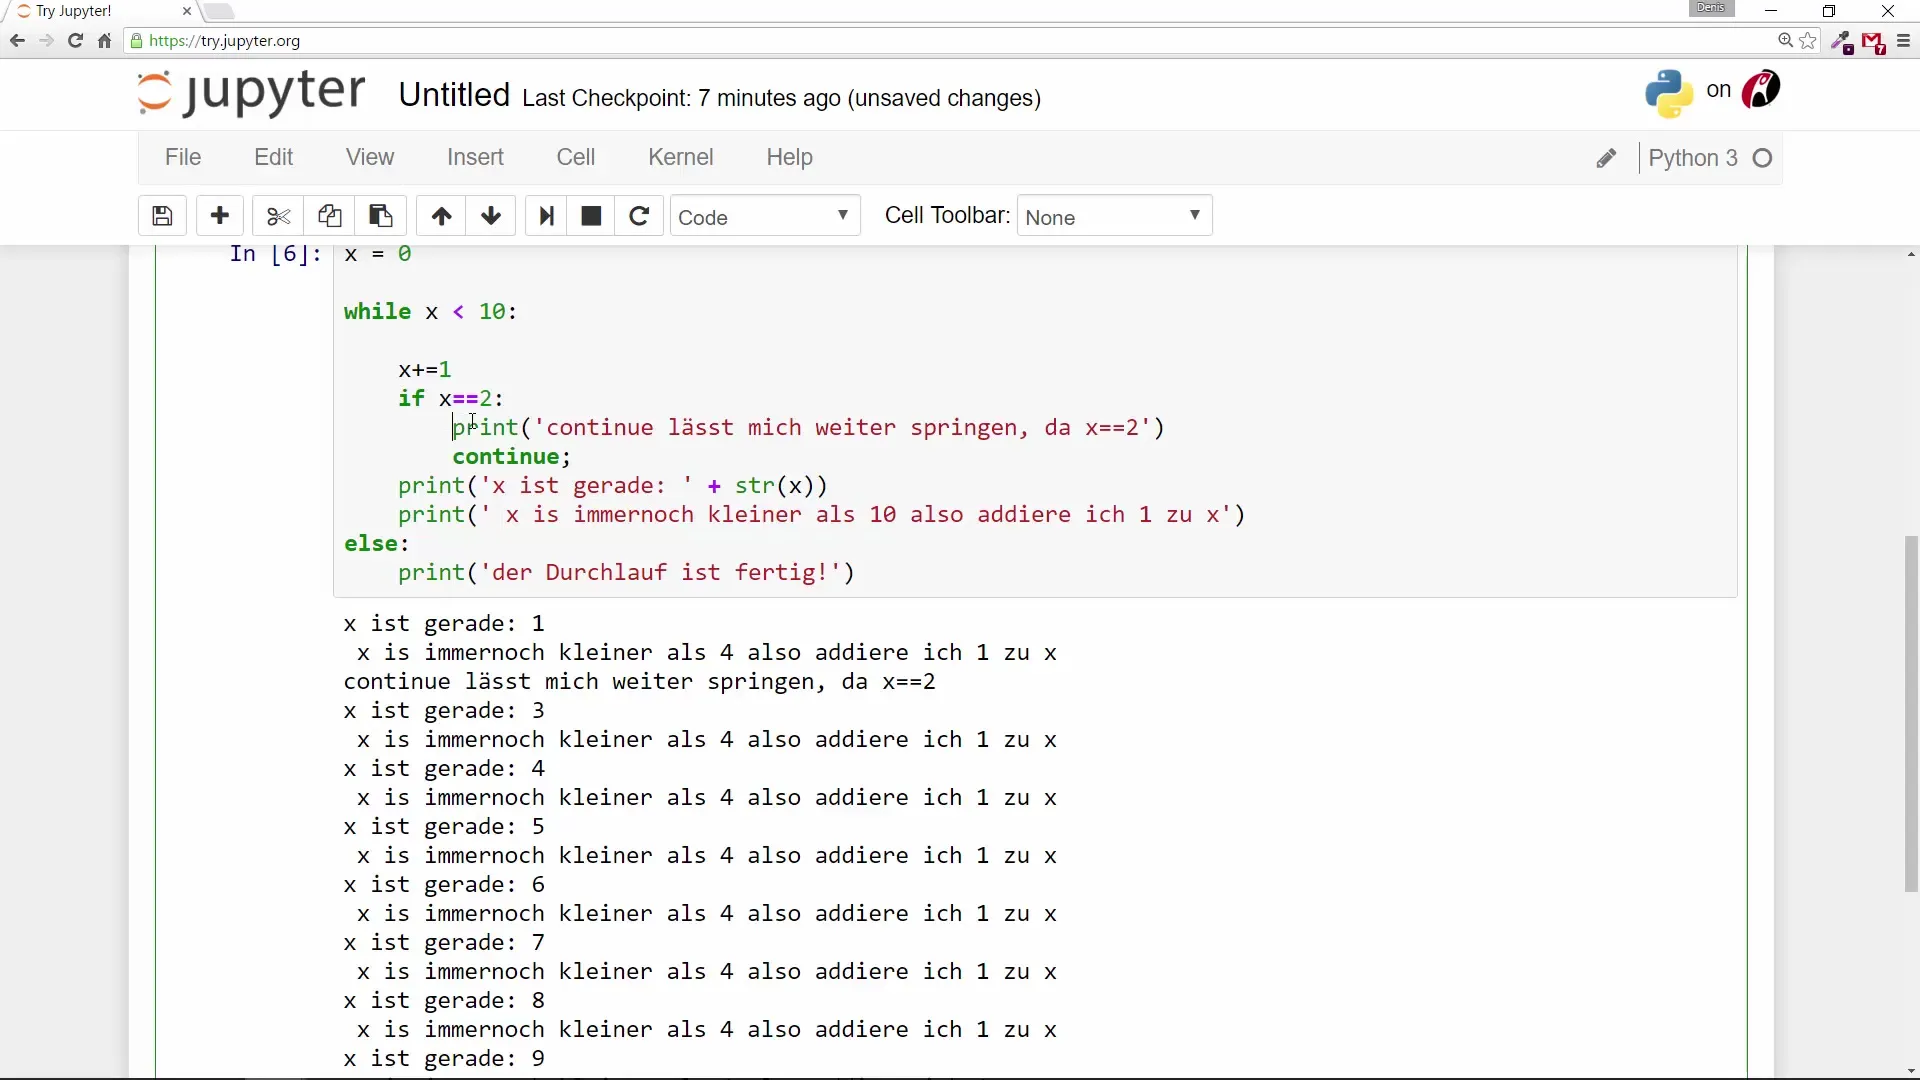Restart the kernel with the circular arrow
The image size is (1920, 1080).
pyautogui.click(x=639, y=216)
